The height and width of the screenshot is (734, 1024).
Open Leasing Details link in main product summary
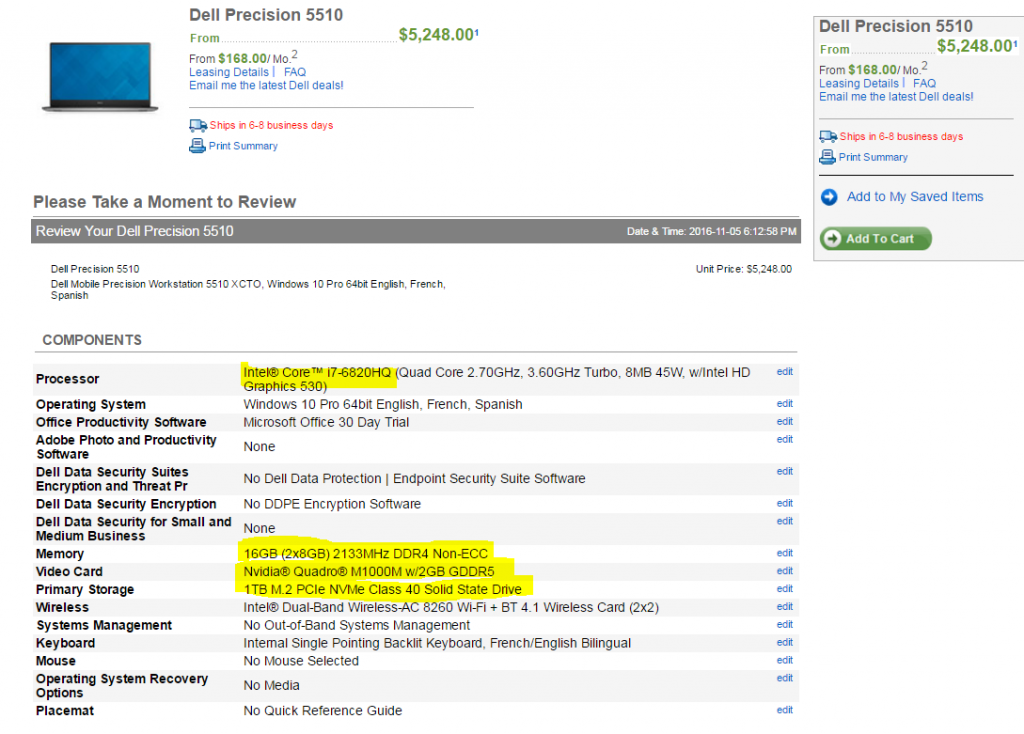(x=228, y=72)
